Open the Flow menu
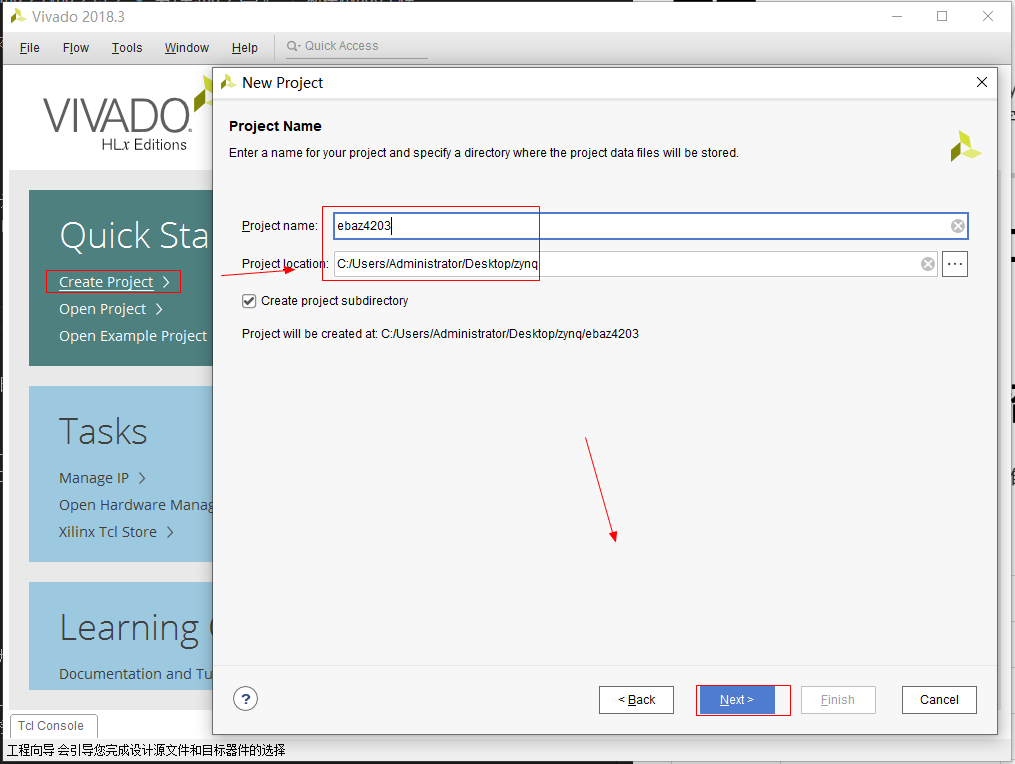Image resolution: width=1015 pixels, height=764 pixels. pos(76,48)
